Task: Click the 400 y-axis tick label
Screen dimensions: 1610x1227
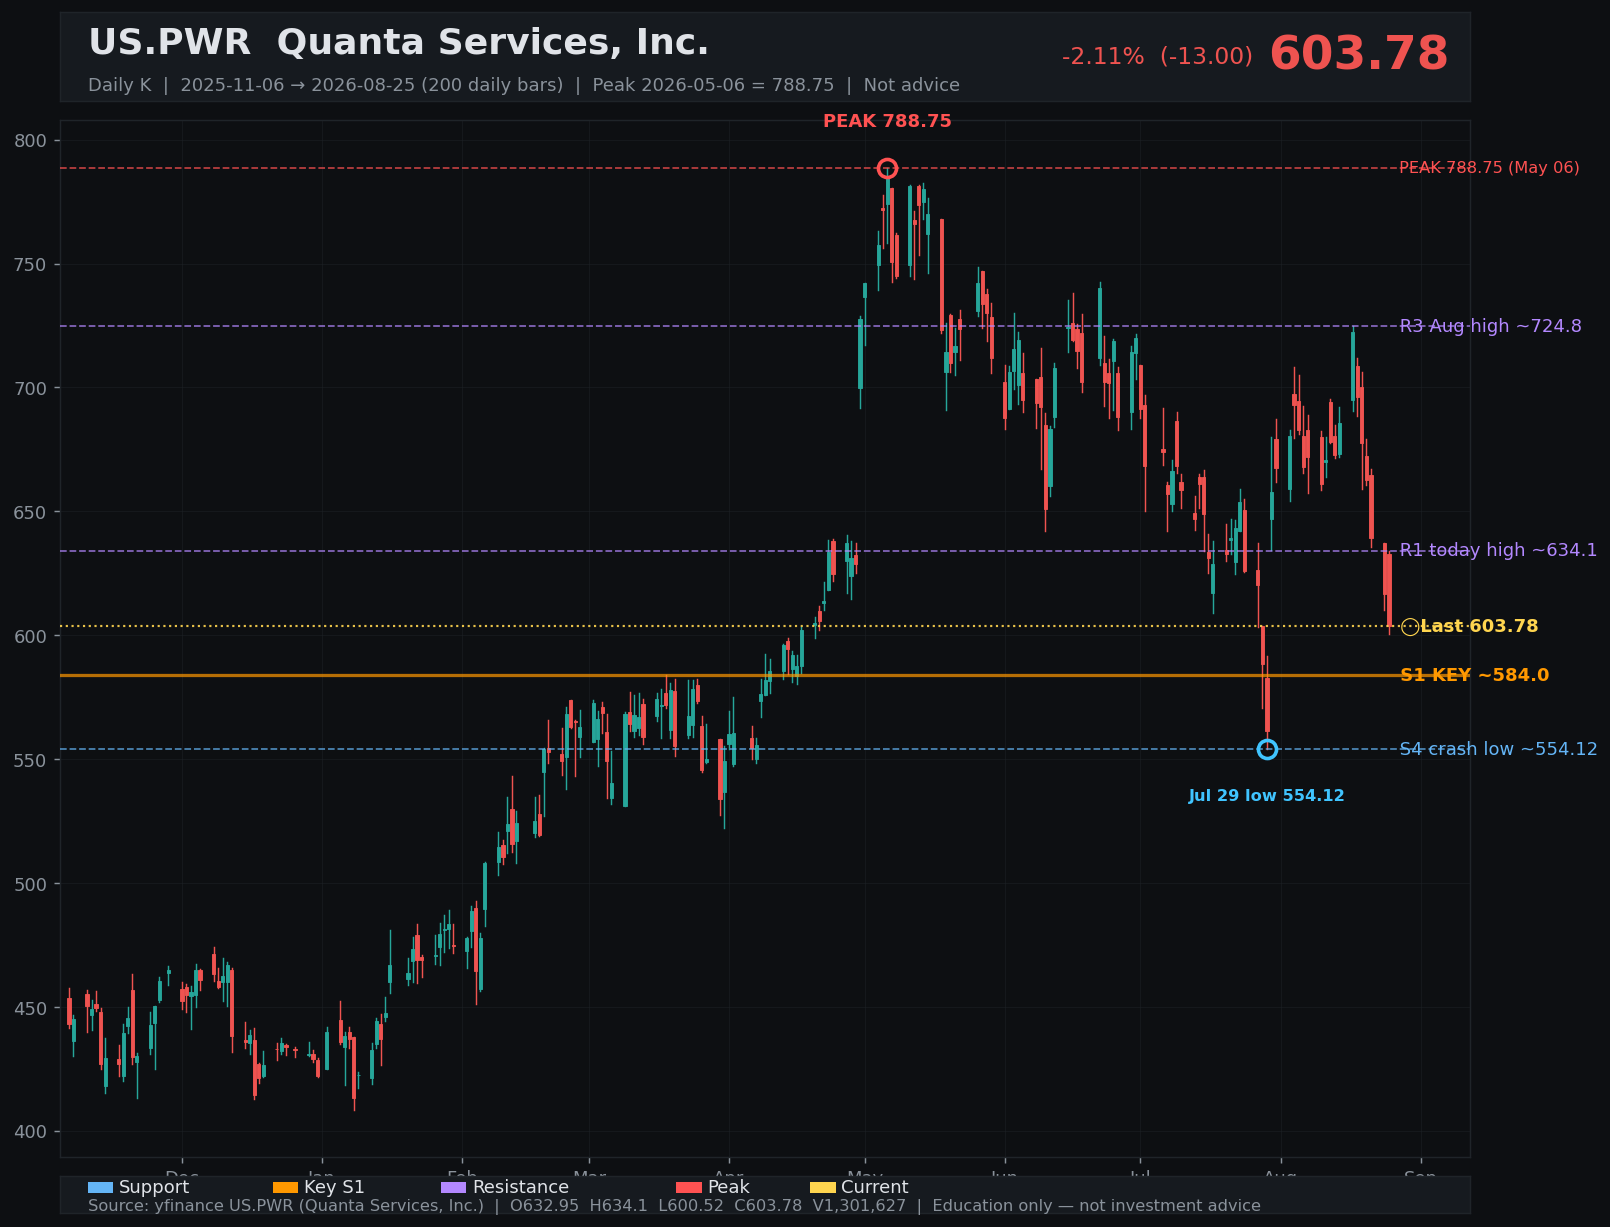Action: [31, 1132]
